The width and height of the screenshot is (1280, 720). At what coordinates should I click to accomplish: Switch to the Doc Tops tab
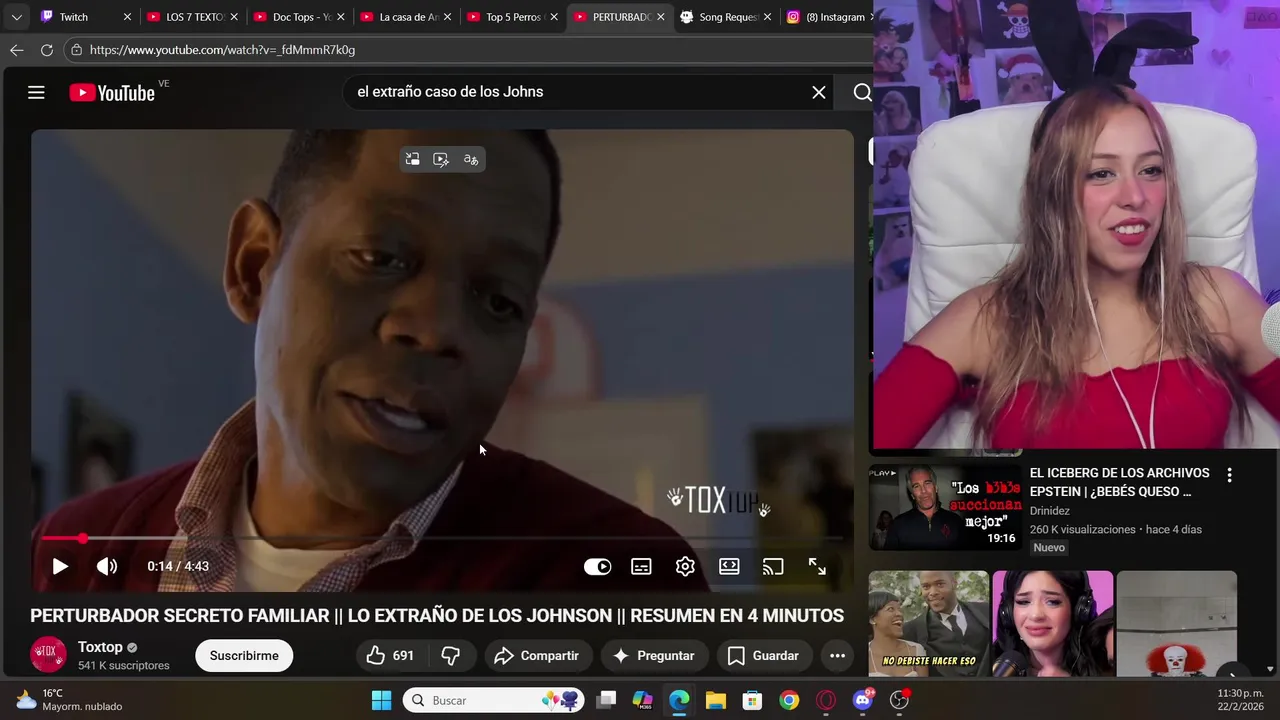click(299, 17)
